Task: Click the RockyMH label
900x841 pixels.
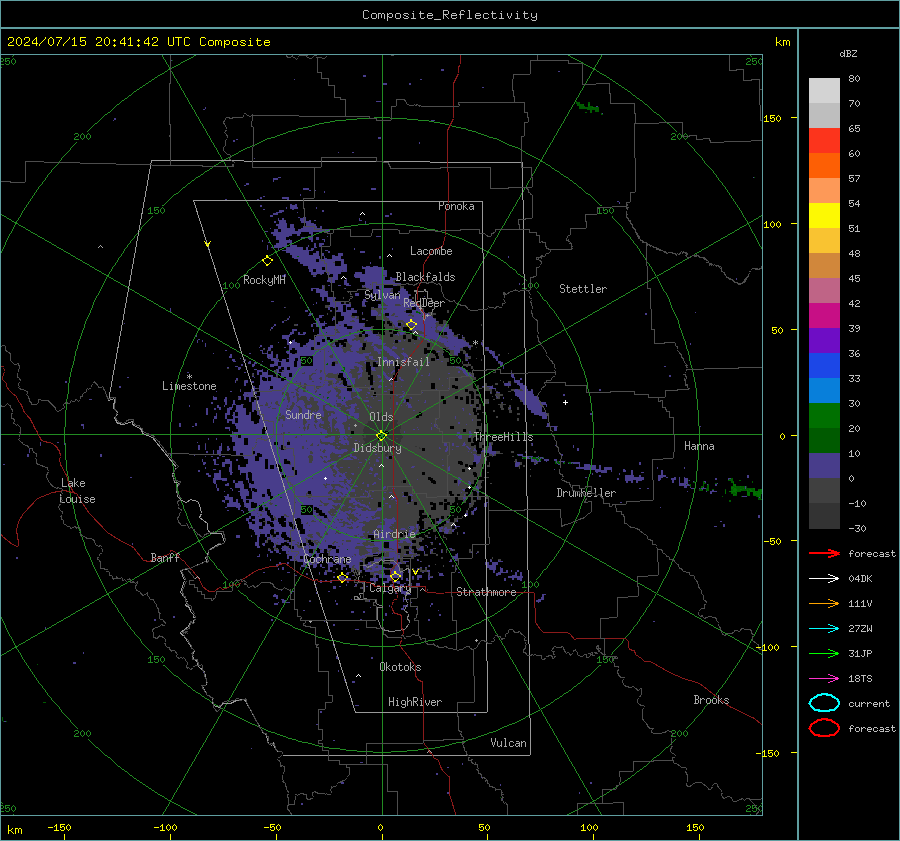Action: [264, 280]
